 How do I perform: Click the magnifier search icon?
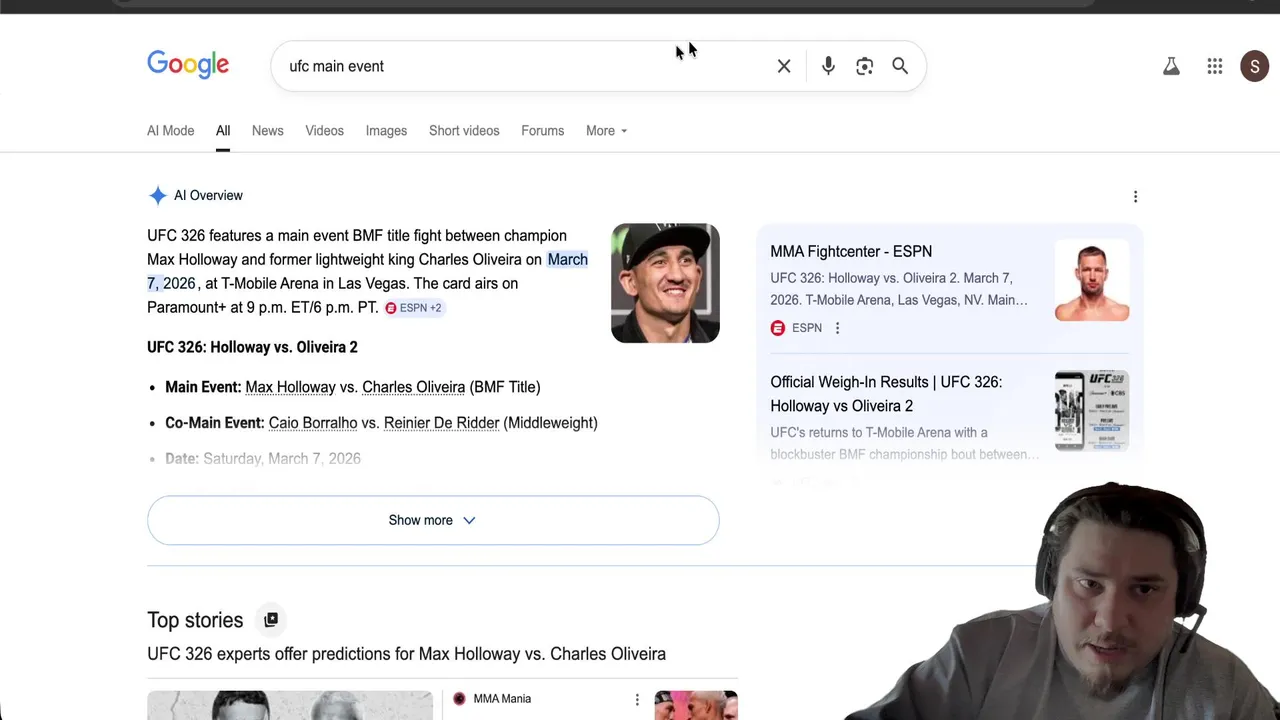click(x=900, y=66)
